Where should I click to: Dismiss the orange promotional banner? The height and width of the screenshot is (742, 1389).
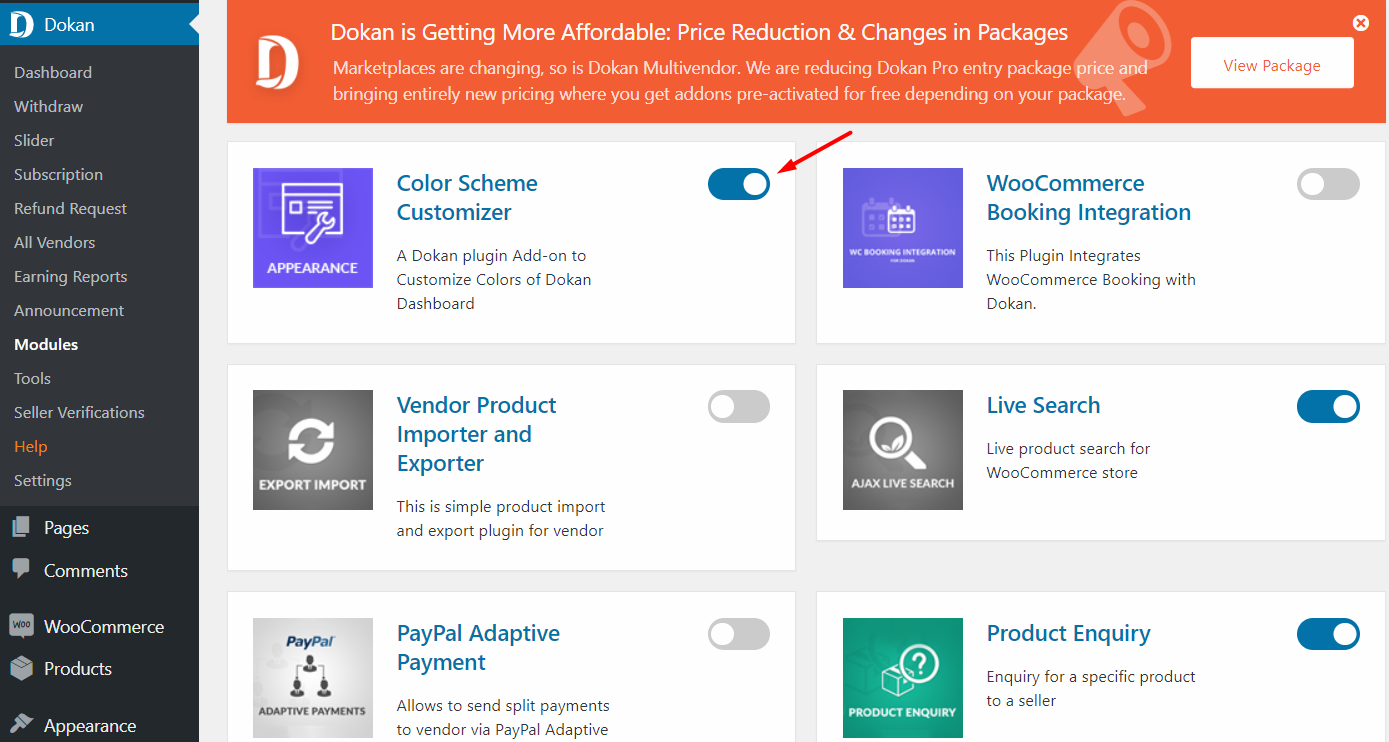(1360, 23)
